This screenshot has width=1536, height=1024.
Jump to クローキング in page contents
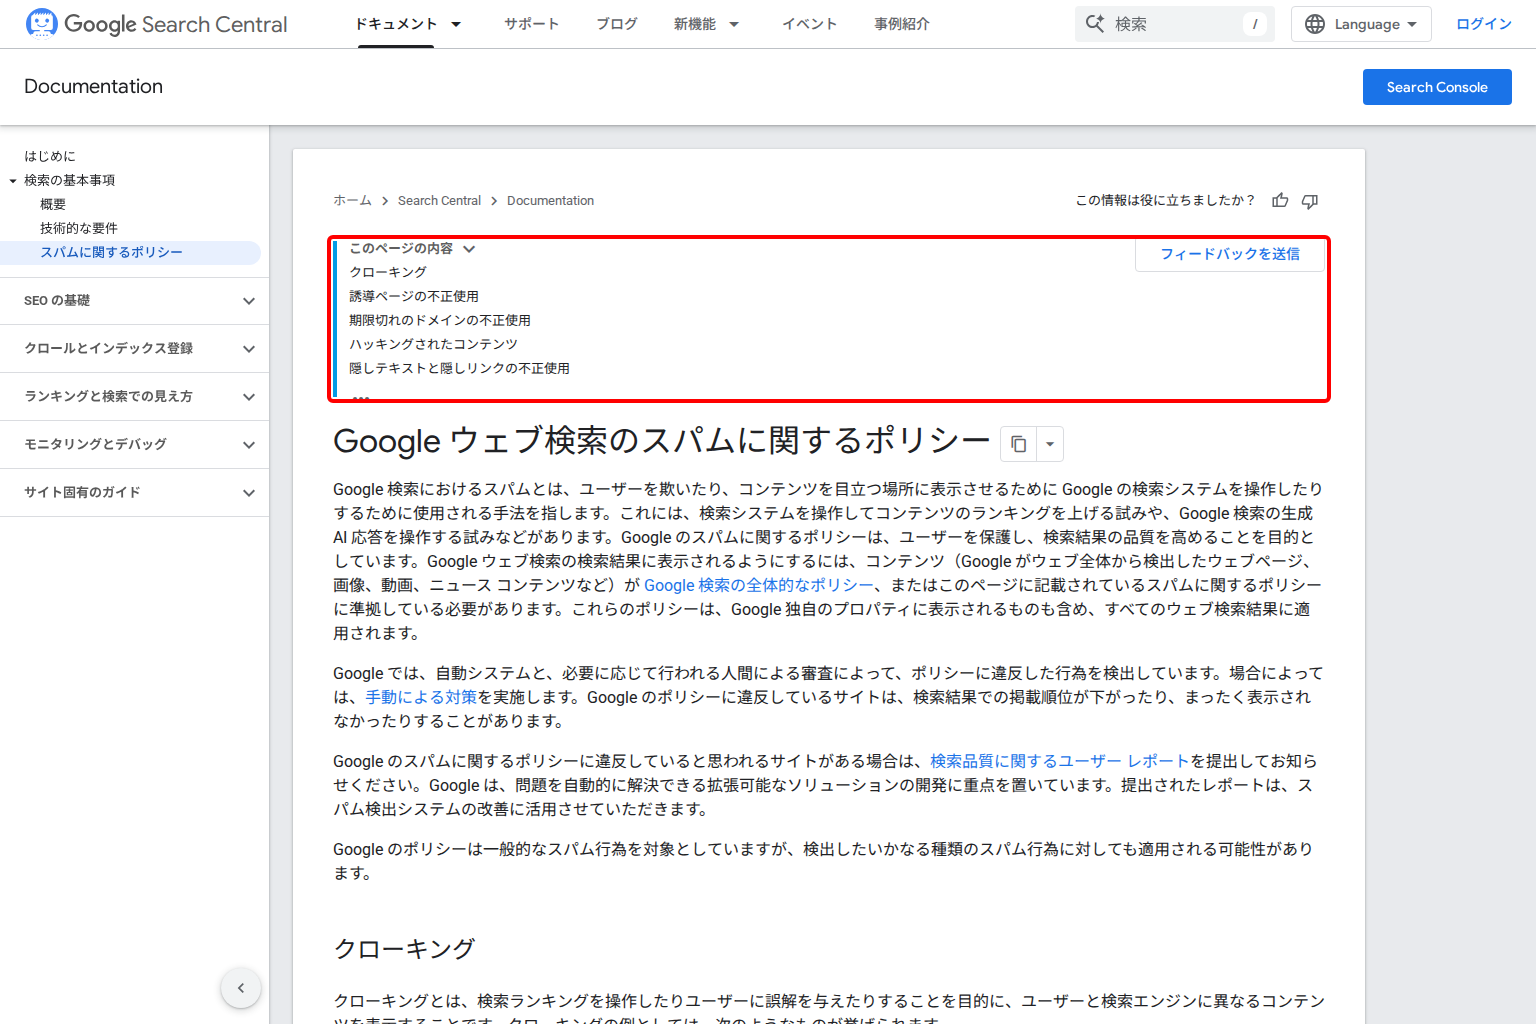(x=388, y=272)
